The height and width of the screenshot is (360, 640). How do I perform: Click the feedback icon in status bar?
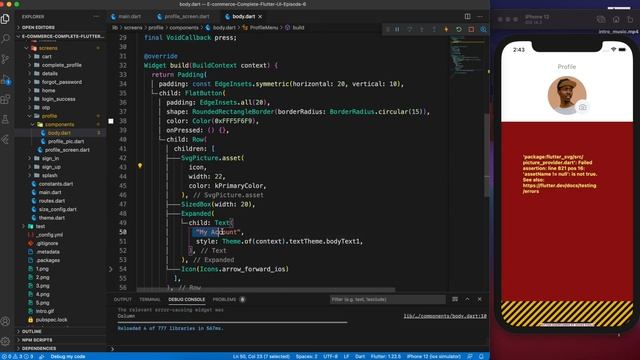coord(470,356)
